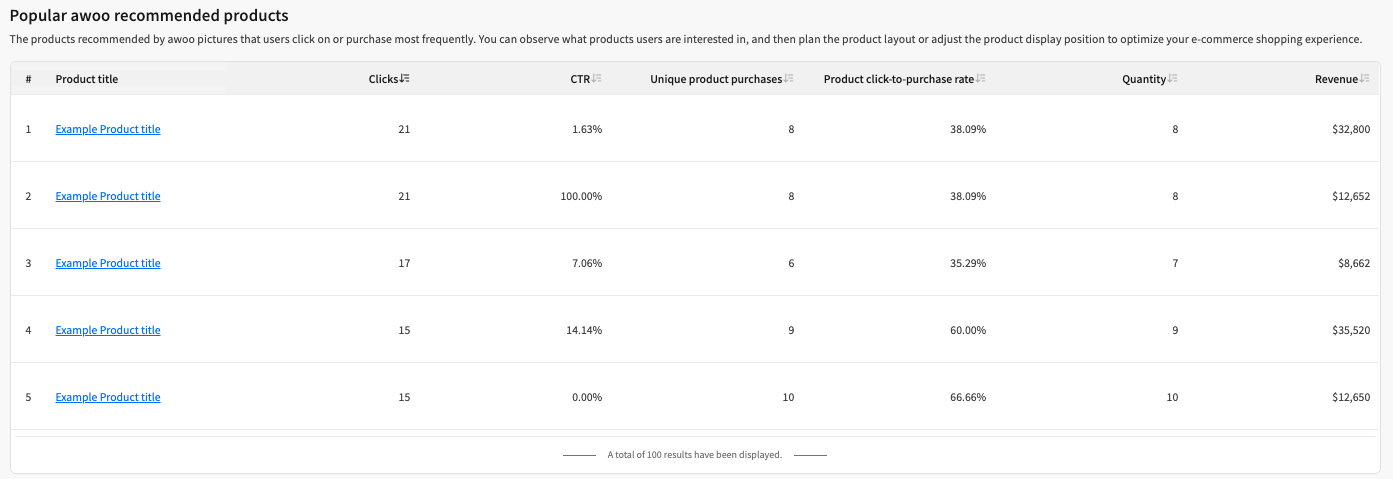The image size is (1393, 479).
Task: Click the 66.66% click-to-purchase rate cell
Action: click(967, 397)
